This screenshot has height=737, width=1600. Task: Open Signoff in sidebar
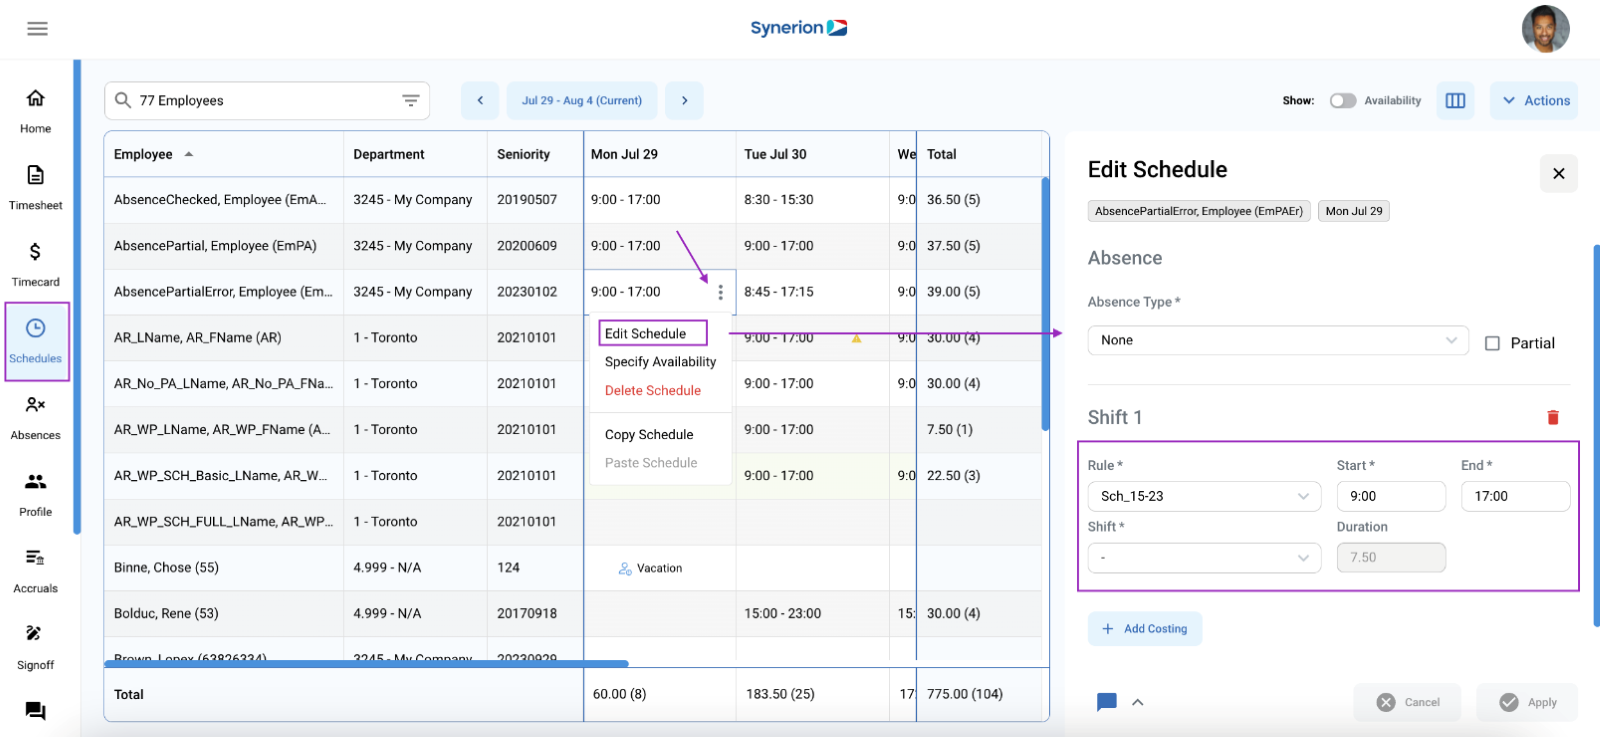tap(35, 647)
